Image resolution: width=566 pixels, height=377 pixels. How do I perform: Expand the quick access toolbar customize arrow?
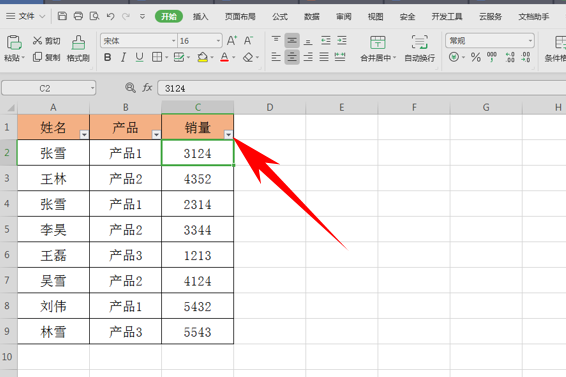(x=143, y=16)
